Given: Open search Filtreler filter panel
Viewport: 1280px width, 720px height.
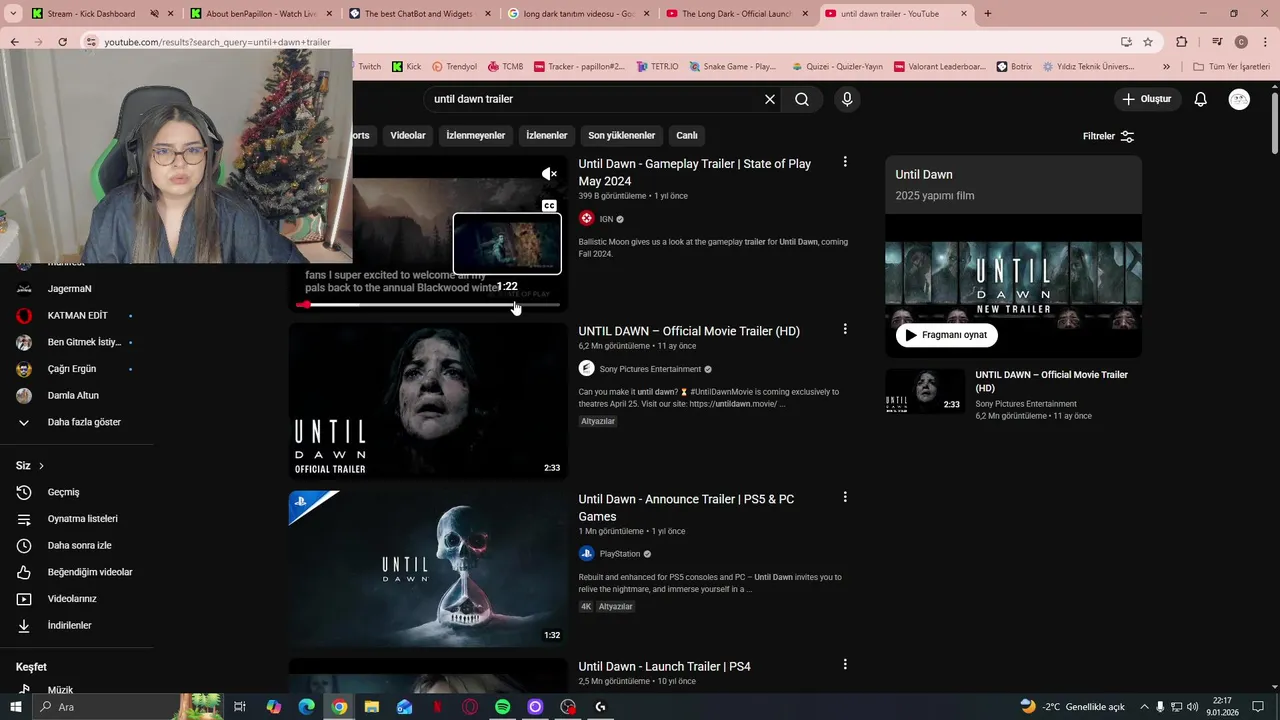Looking at the screenshot, I should pos(1108,136).
